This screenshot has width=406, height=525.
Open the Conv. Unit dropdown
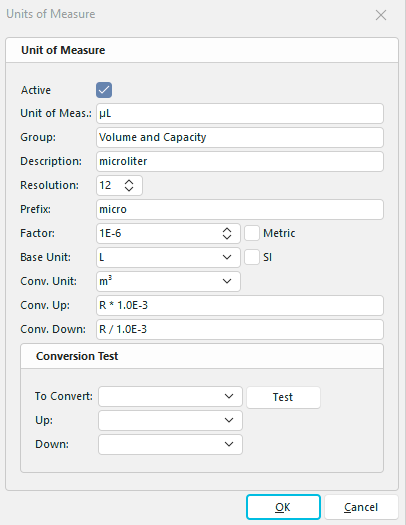pos(227,281)
